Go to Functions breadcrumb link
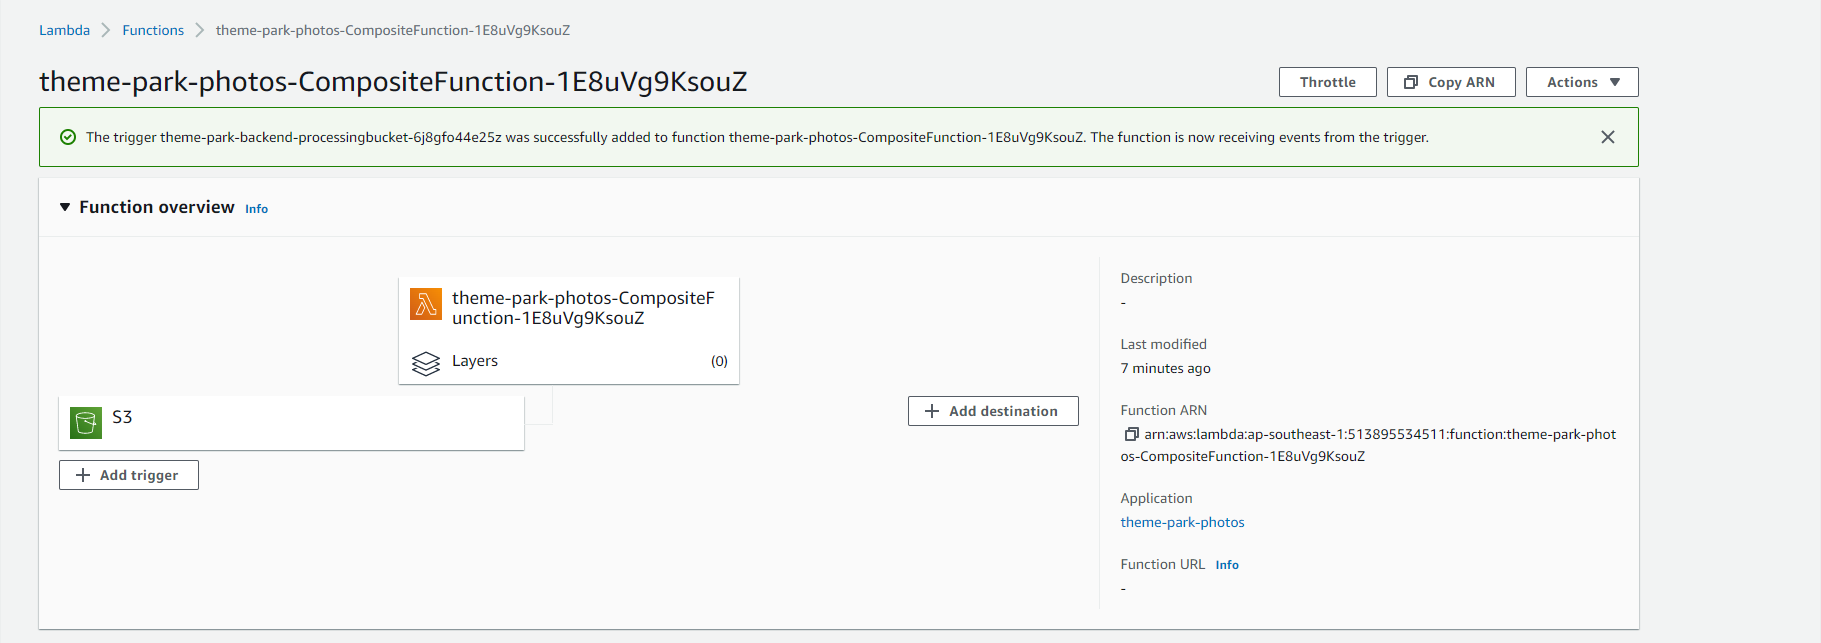1821x643 pixels. coord(153,30)
